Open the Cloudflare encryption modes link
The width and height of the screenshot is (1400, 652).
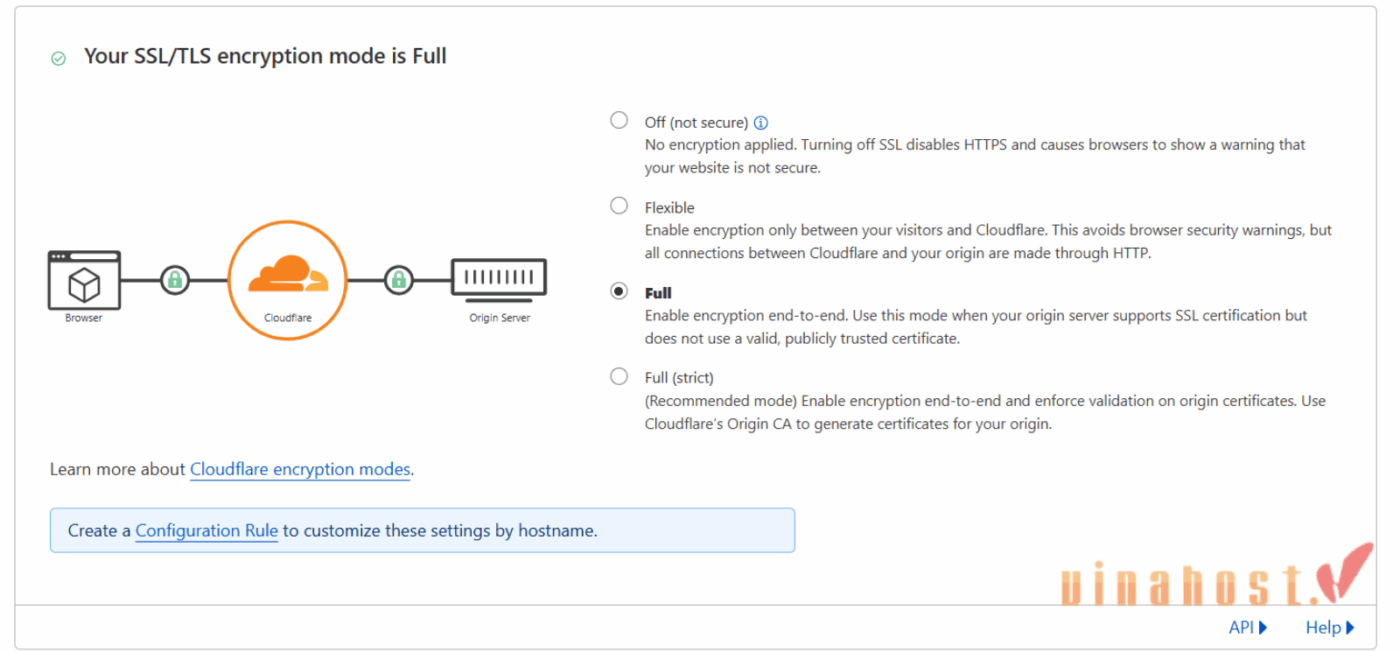tap(299, 469)
